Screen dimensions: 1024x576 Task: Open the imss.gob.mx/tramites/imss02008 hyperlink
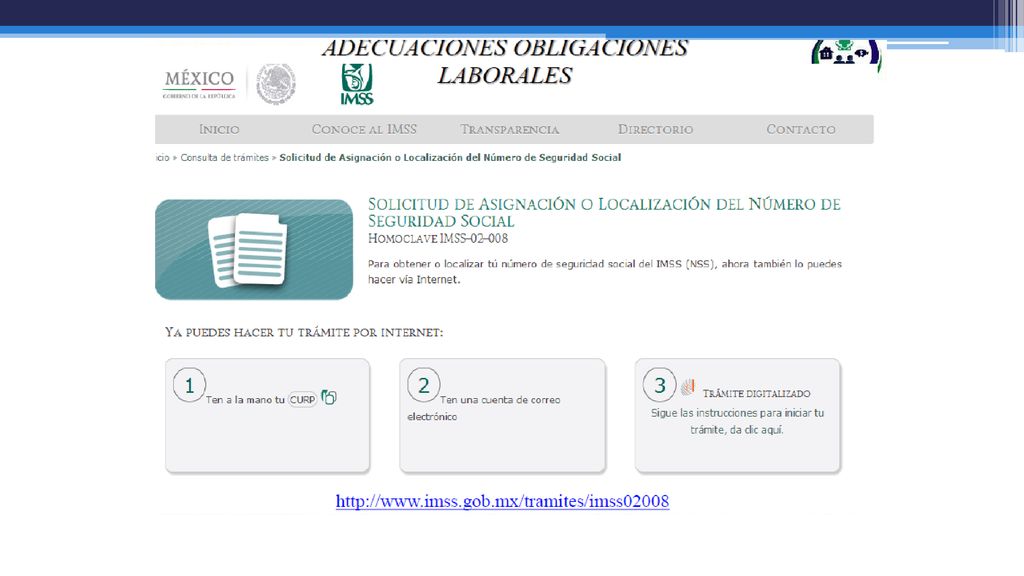pyautogui.click(x=502, y=501)
